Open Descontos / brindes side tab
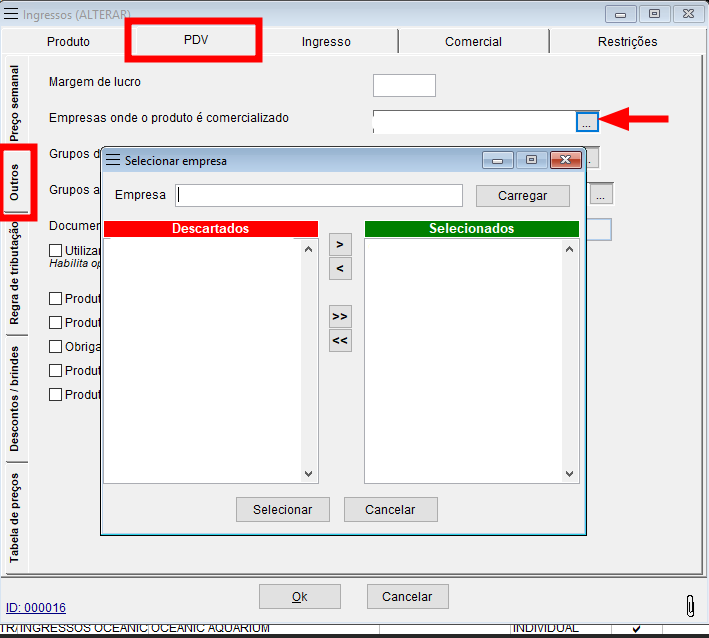The width and height of the screenshot is (709, 638). [15, 398]
